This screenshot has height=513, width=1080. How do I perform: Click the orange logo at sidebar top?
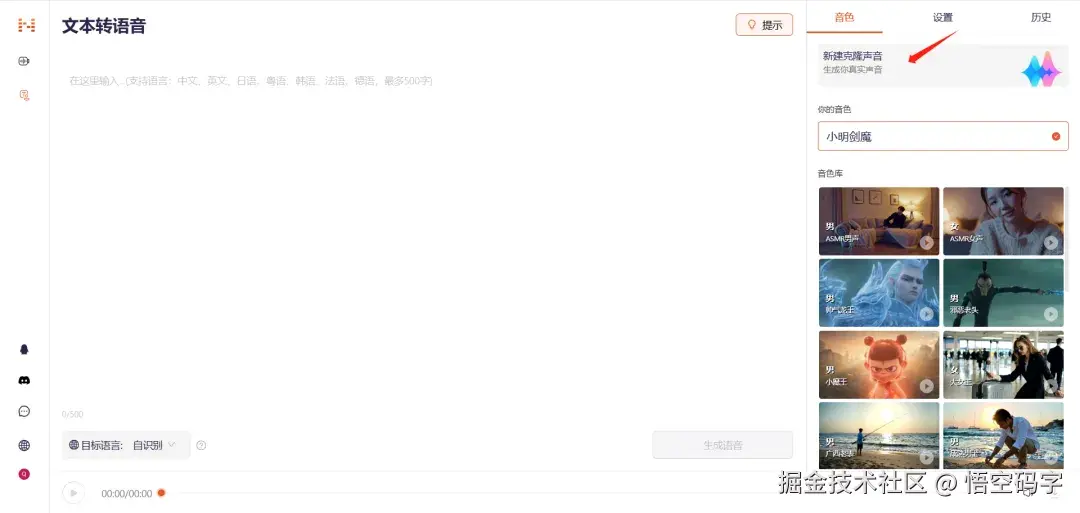point(26,25)
